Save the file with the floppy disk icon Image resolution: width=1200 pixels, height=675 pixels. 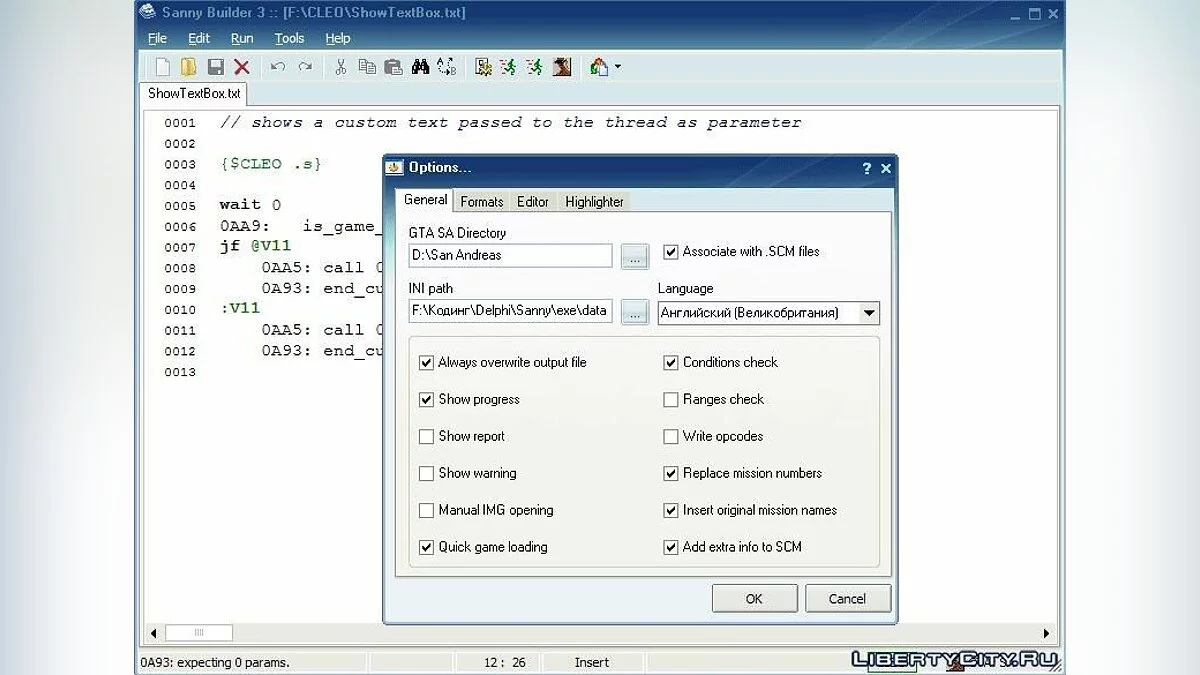(x=215, y=67)
